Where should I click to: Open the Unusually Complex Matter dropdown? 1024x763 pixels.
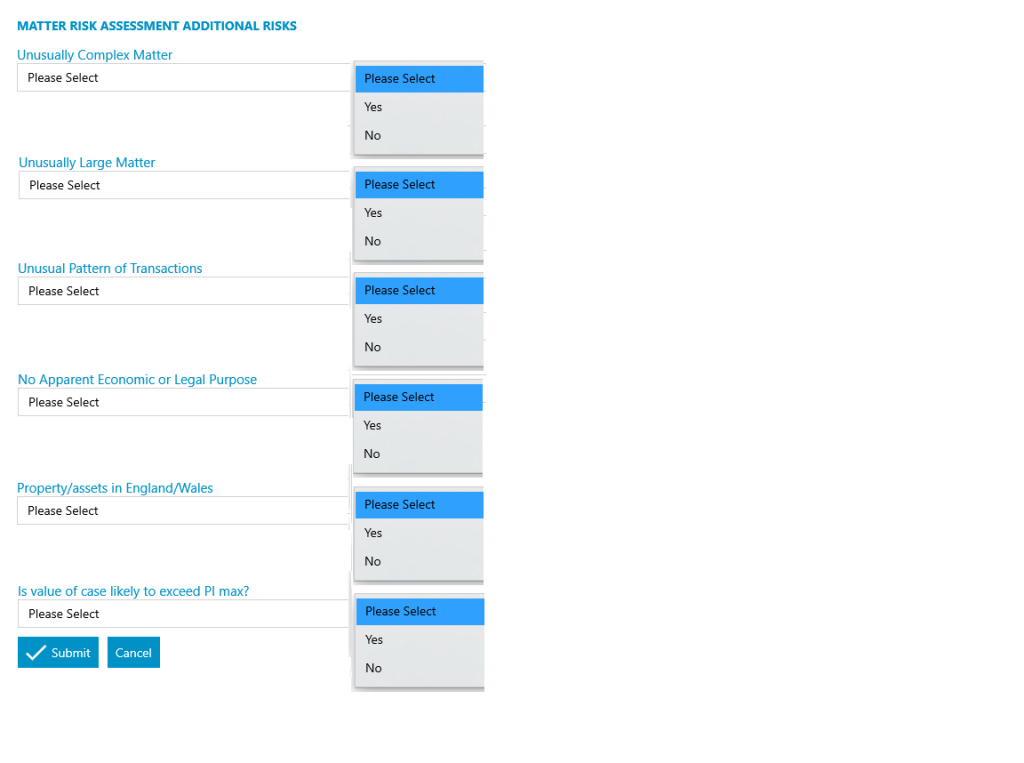[x=183, y=78]
